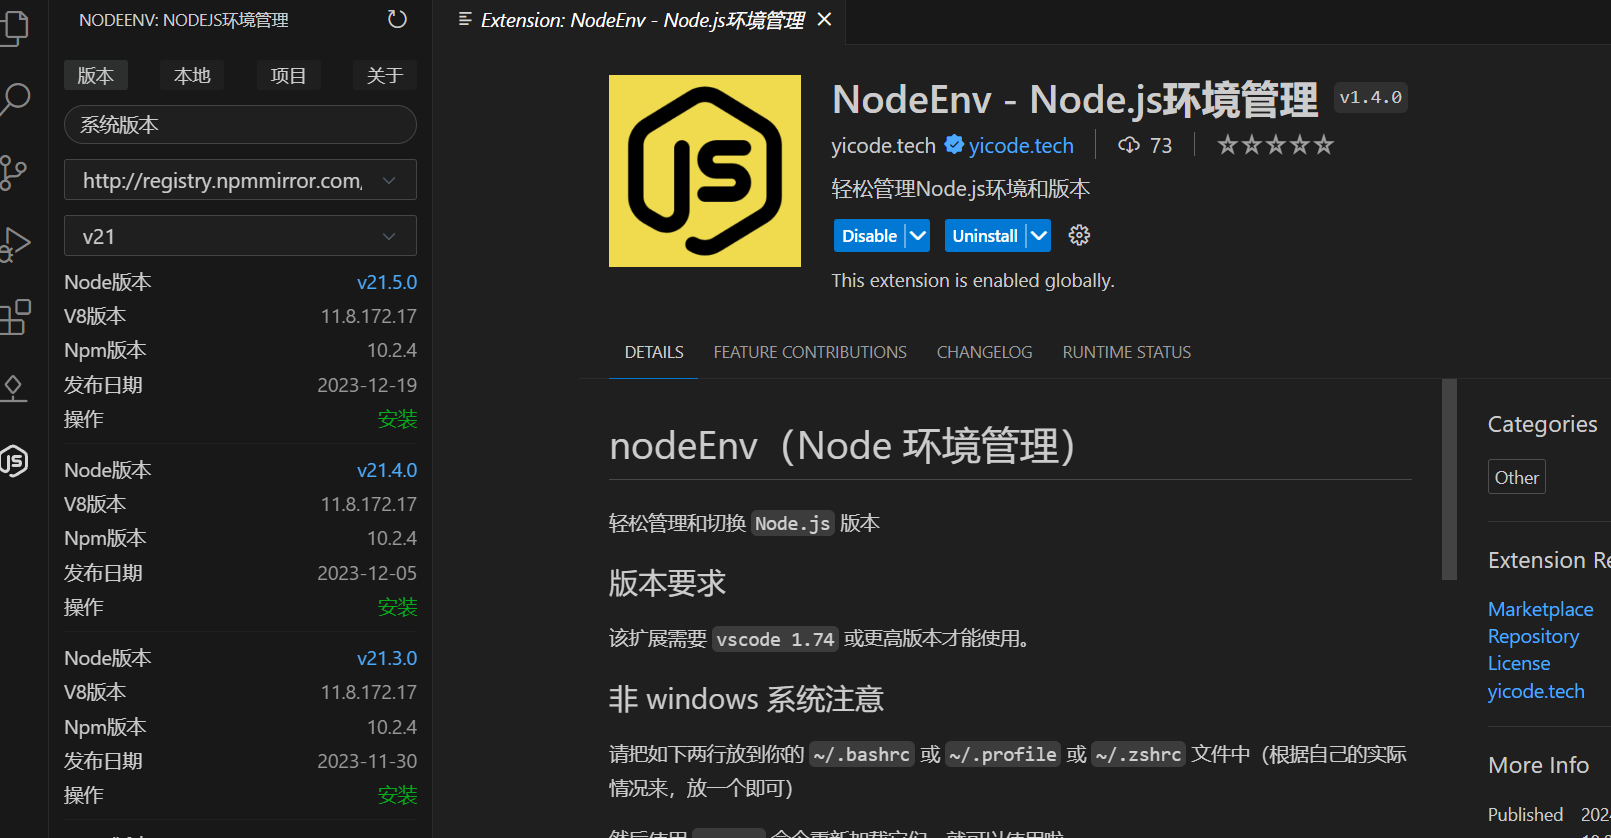
Task: Open the Search view in activity bar
Action: point(14,99)
